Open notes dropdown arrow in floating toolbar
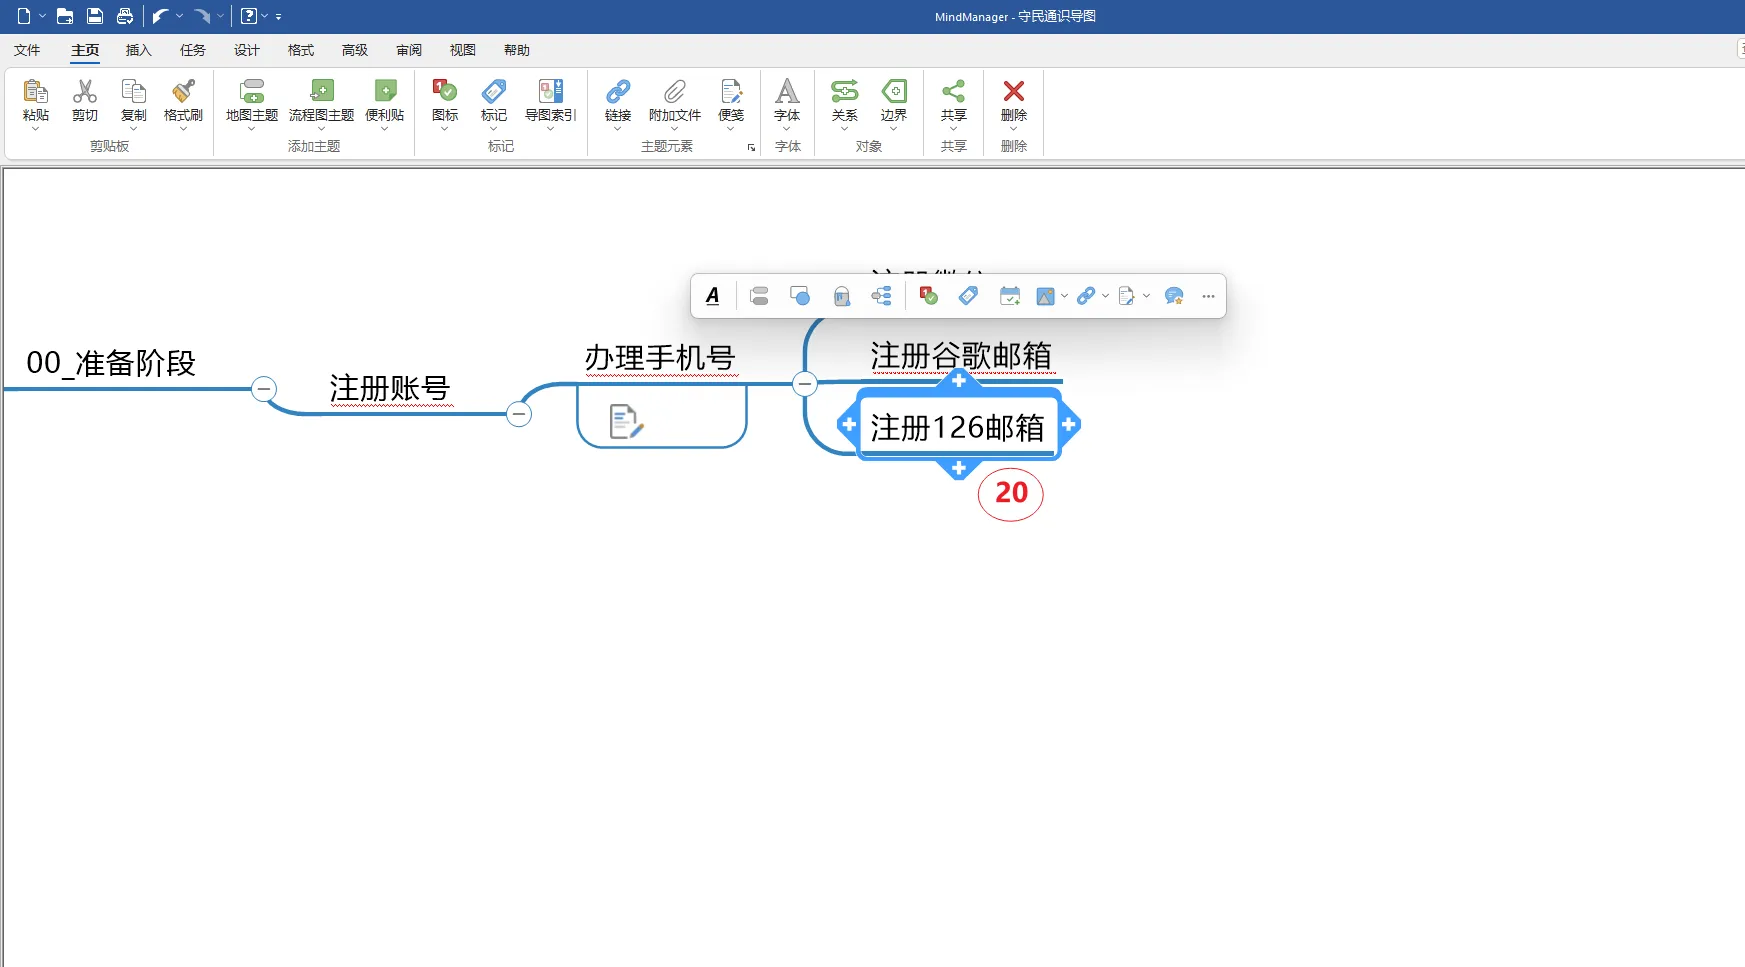1745x967 pixels. 1146,296
